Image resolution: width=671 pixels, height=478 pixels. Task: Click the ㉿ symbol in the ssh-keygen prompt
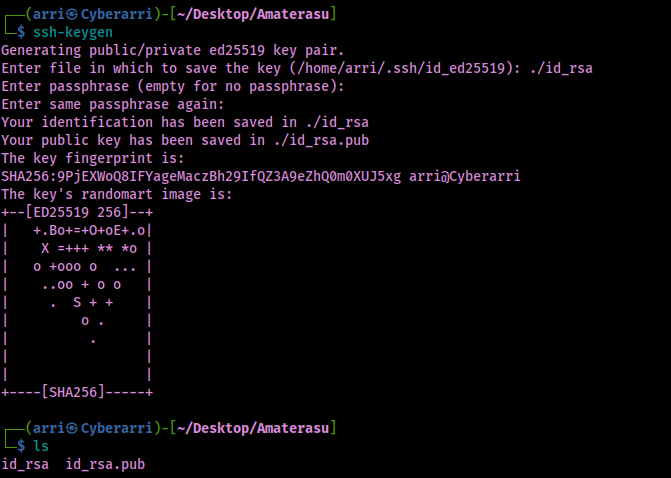(x=73, y=13)
